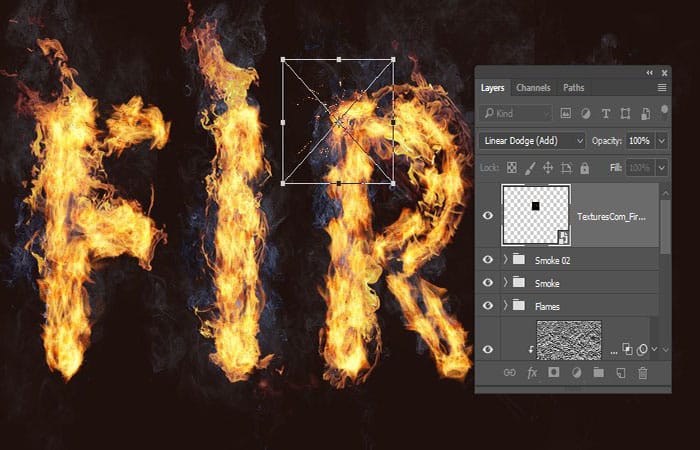Image resolution: width=700 pixels, height=450 pixels.
Task: Add a layer style with fx button
Action: (532, 373)
